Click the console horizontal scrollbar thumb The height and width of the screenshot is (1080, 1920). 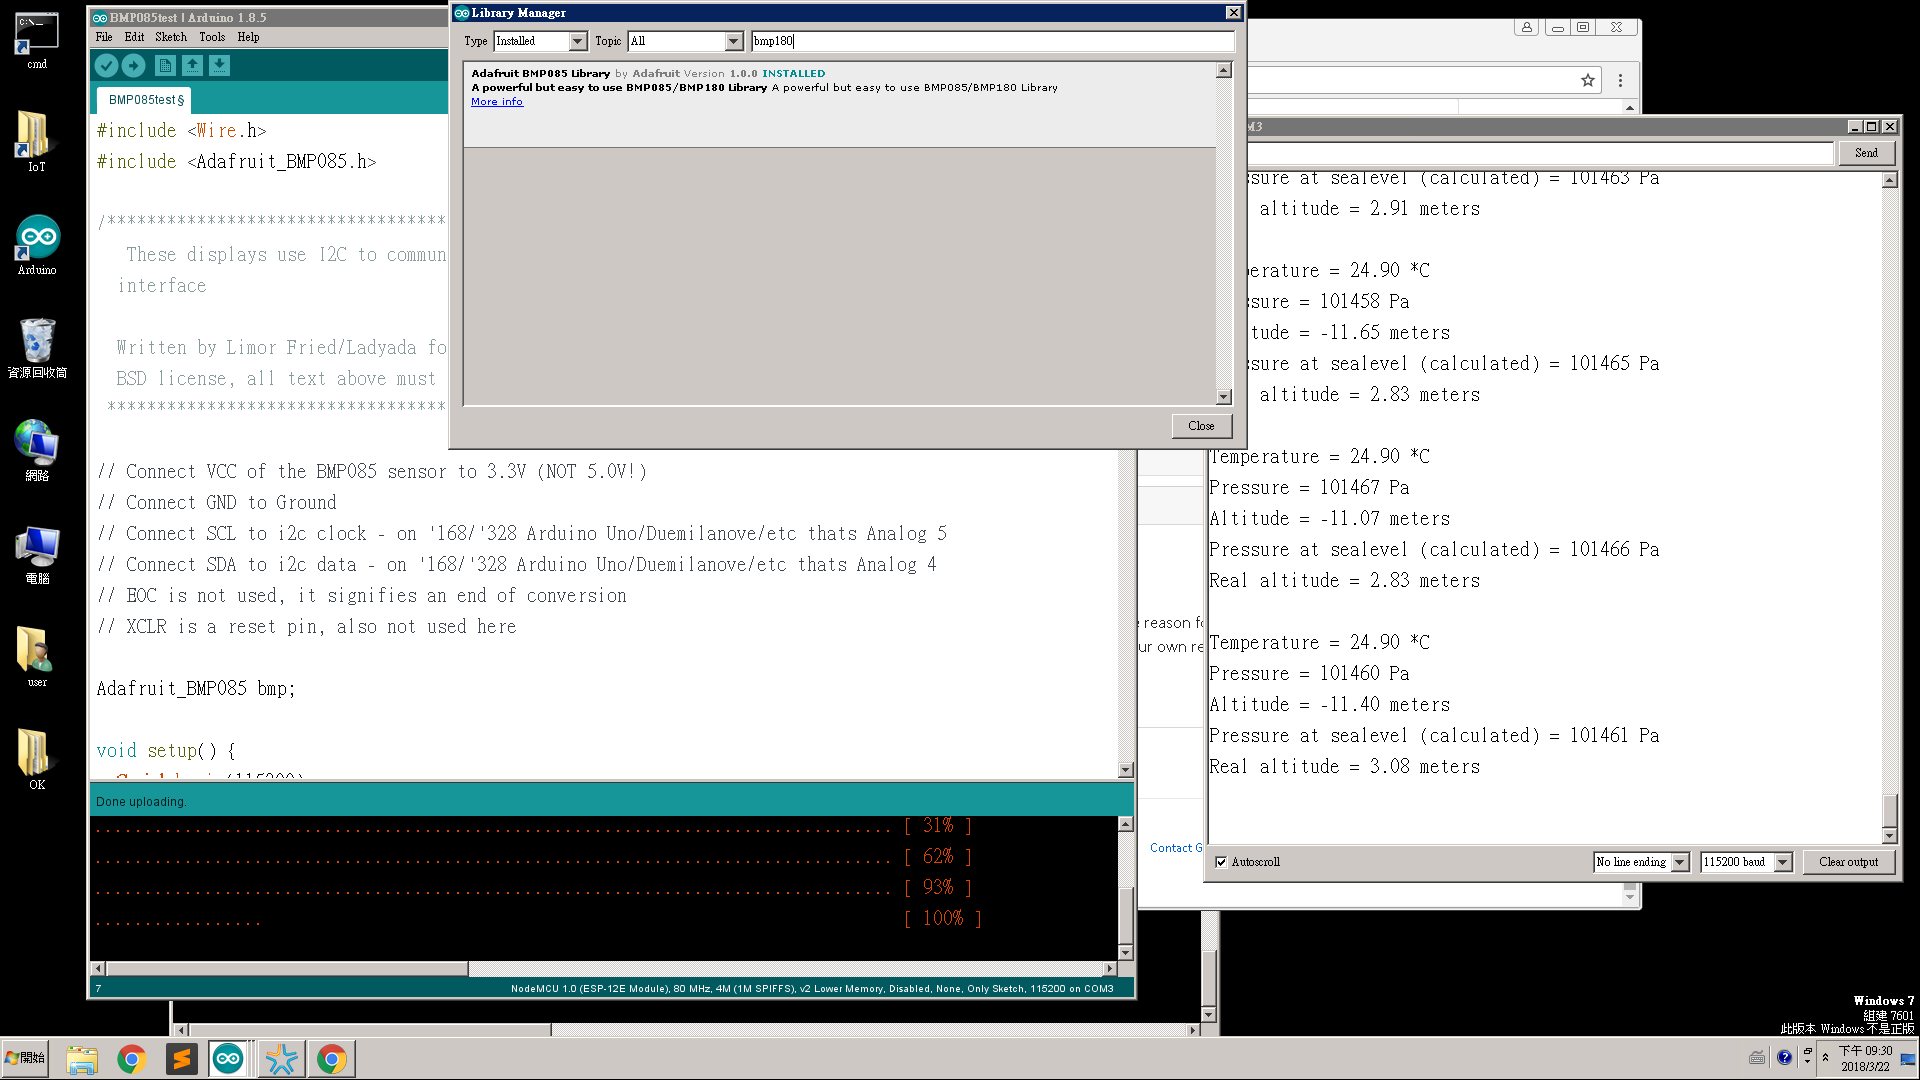point(287,969)
